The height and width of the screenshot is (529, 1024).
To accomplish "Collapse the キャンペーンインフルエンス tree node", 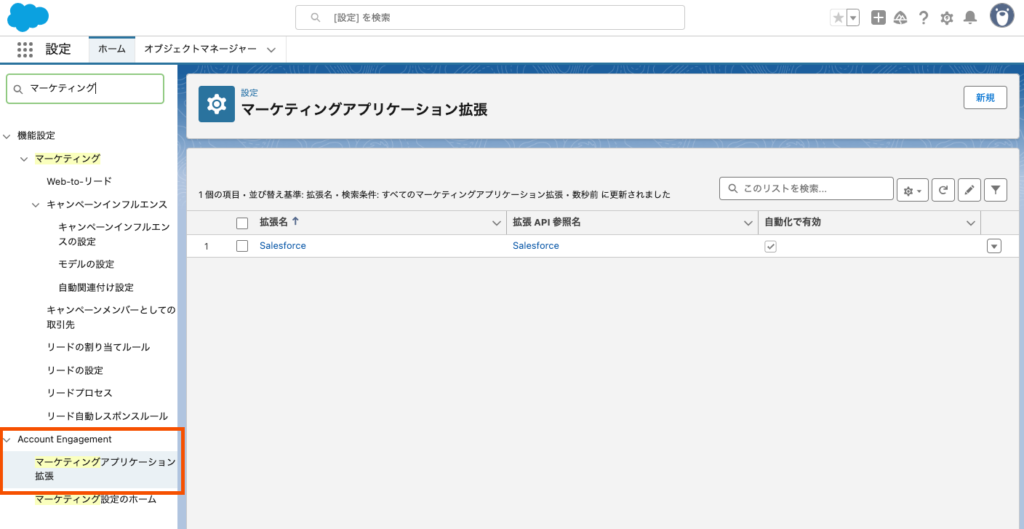I will click(36, 204).
